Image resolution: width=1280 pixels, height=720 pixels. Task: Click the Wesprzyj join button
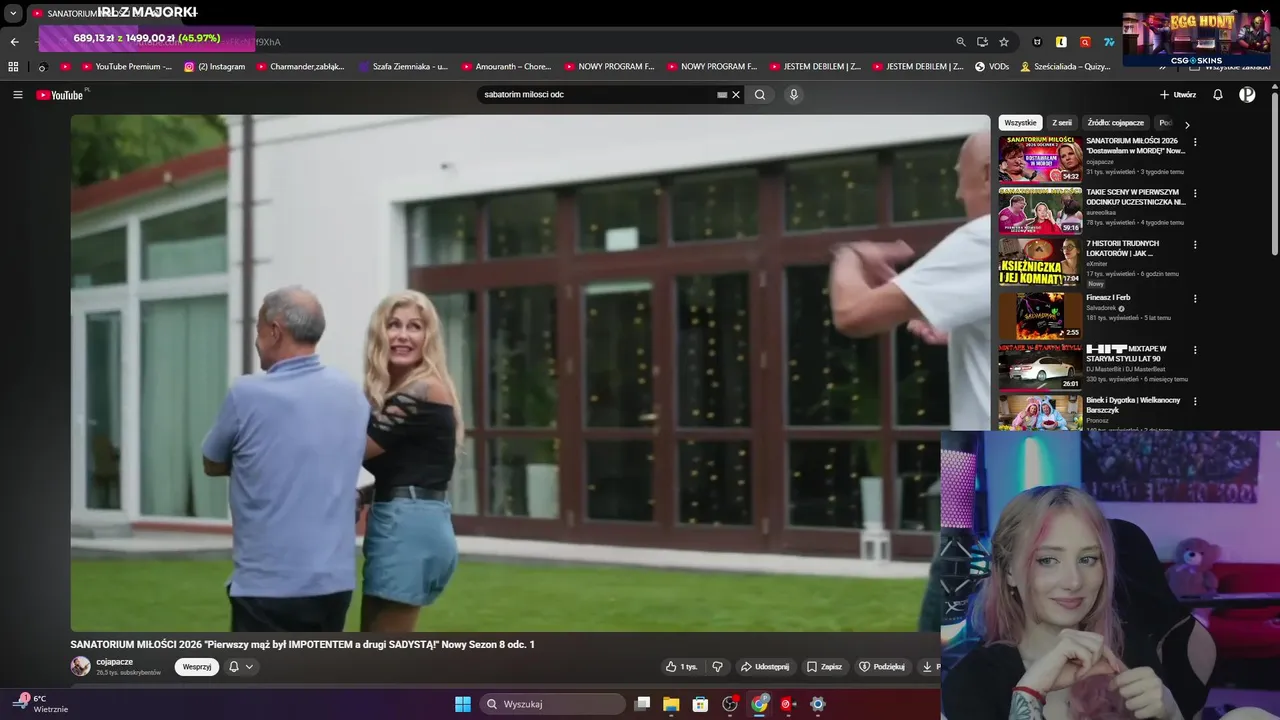[197, 667]
